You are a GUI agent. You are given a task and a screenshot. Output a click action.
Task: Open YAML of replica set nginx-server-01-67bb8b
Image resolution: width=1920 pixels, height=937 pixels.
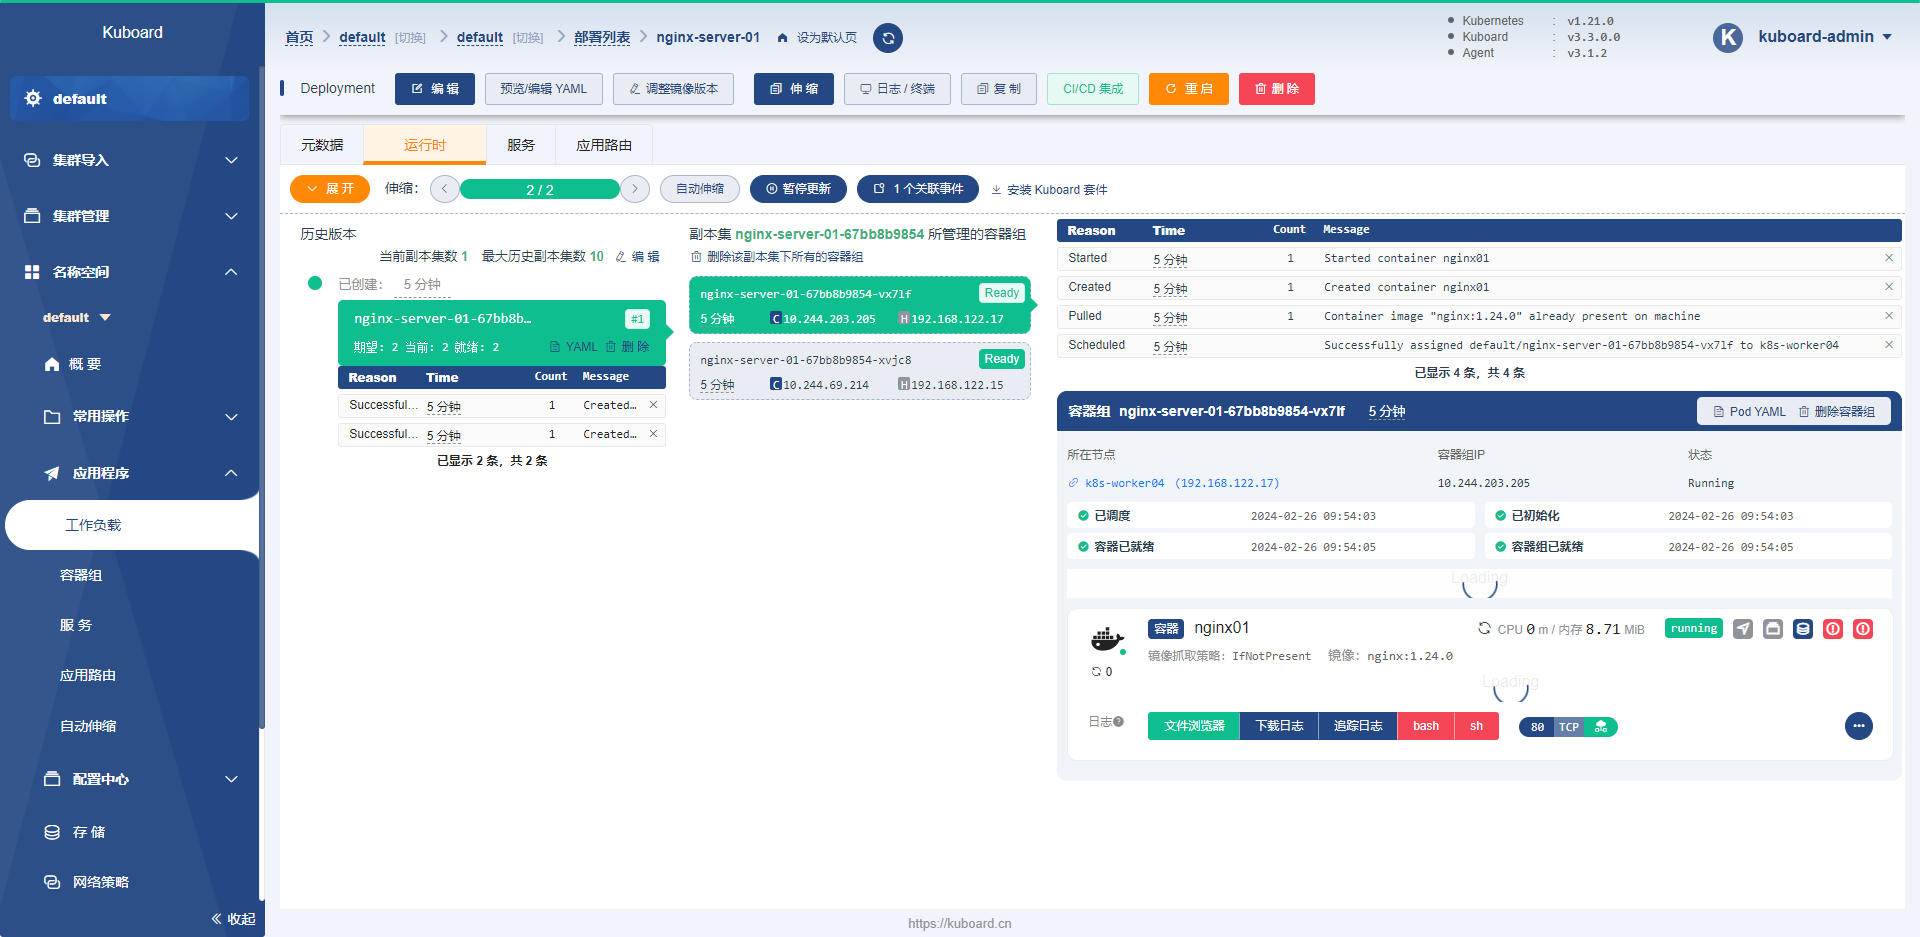point(574,347)
